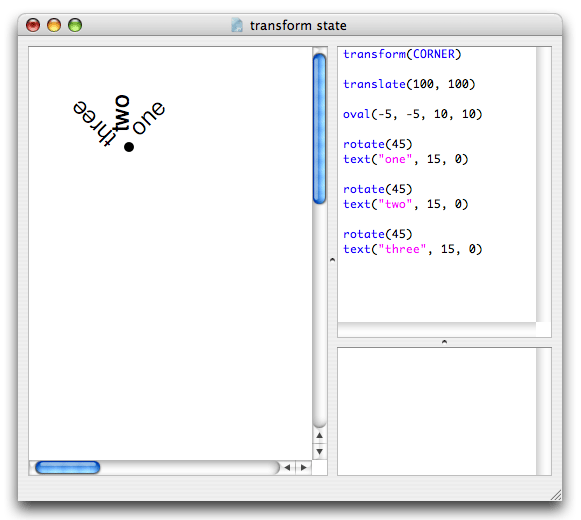Image resolution: width=581 pixels, height=520 pixels.
Task: Click the line transform(CORNER) in the editor
Action: click(x=402, y=54)
